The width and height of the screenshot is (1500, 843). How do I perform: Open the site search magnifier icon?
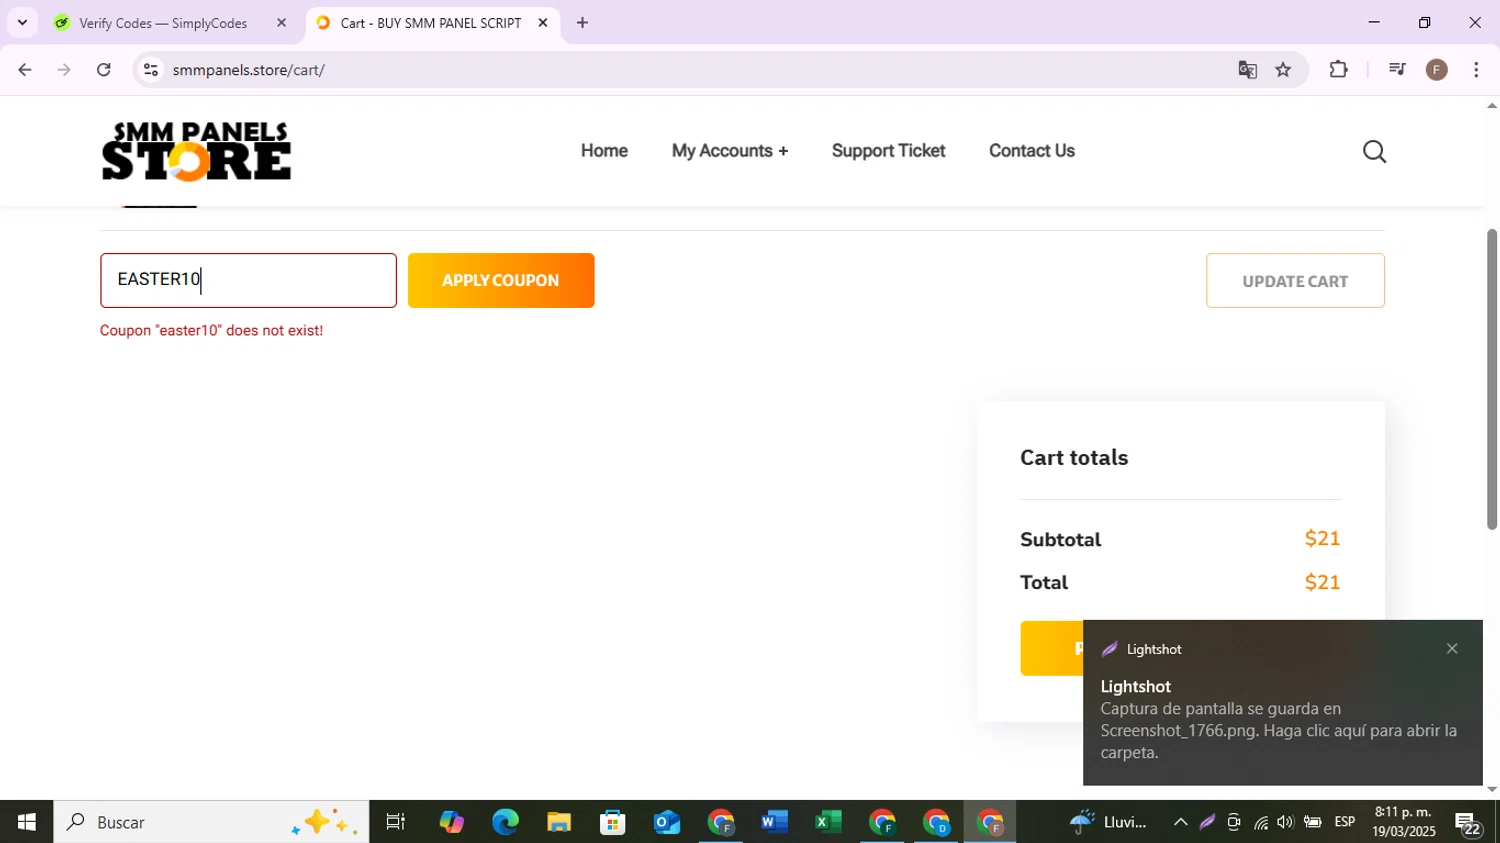(x=1374, y=151)
